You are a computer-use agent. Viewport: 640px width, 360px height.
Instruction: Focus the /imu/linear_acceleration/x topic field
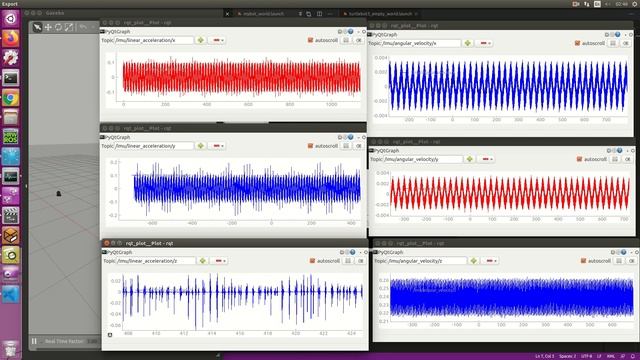[154, 40]
